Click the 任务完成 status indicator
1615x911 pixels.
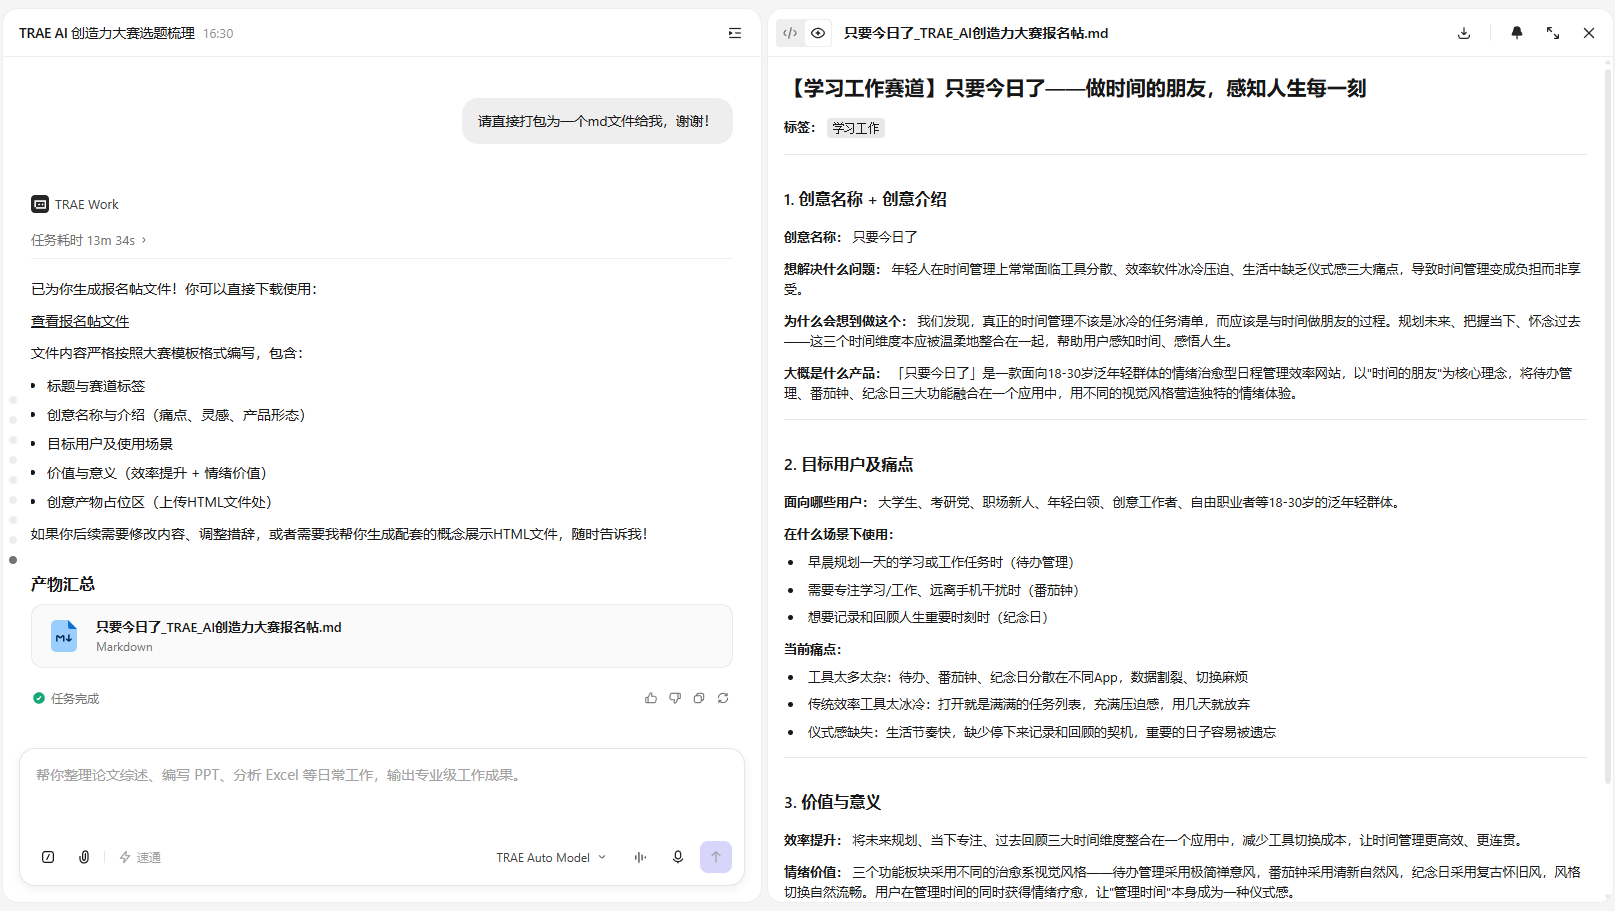[66, 698]
